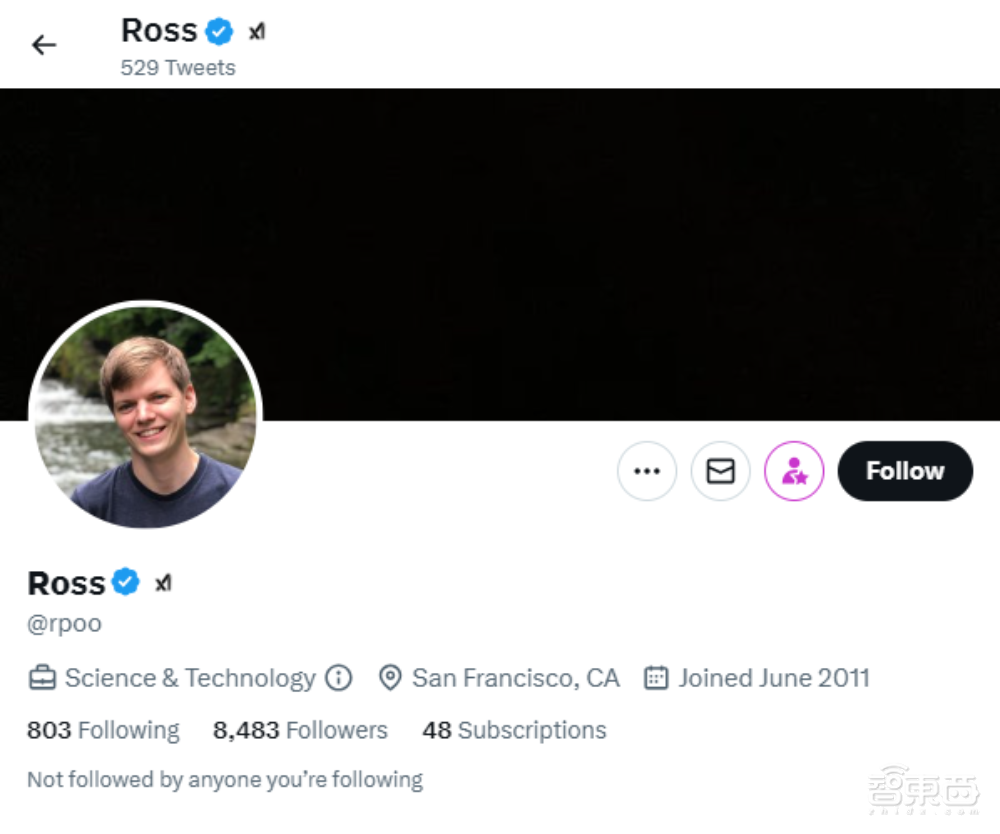Open the 803 Following list
Viewport: 1000px width, 834px height.
coord(103,731)
